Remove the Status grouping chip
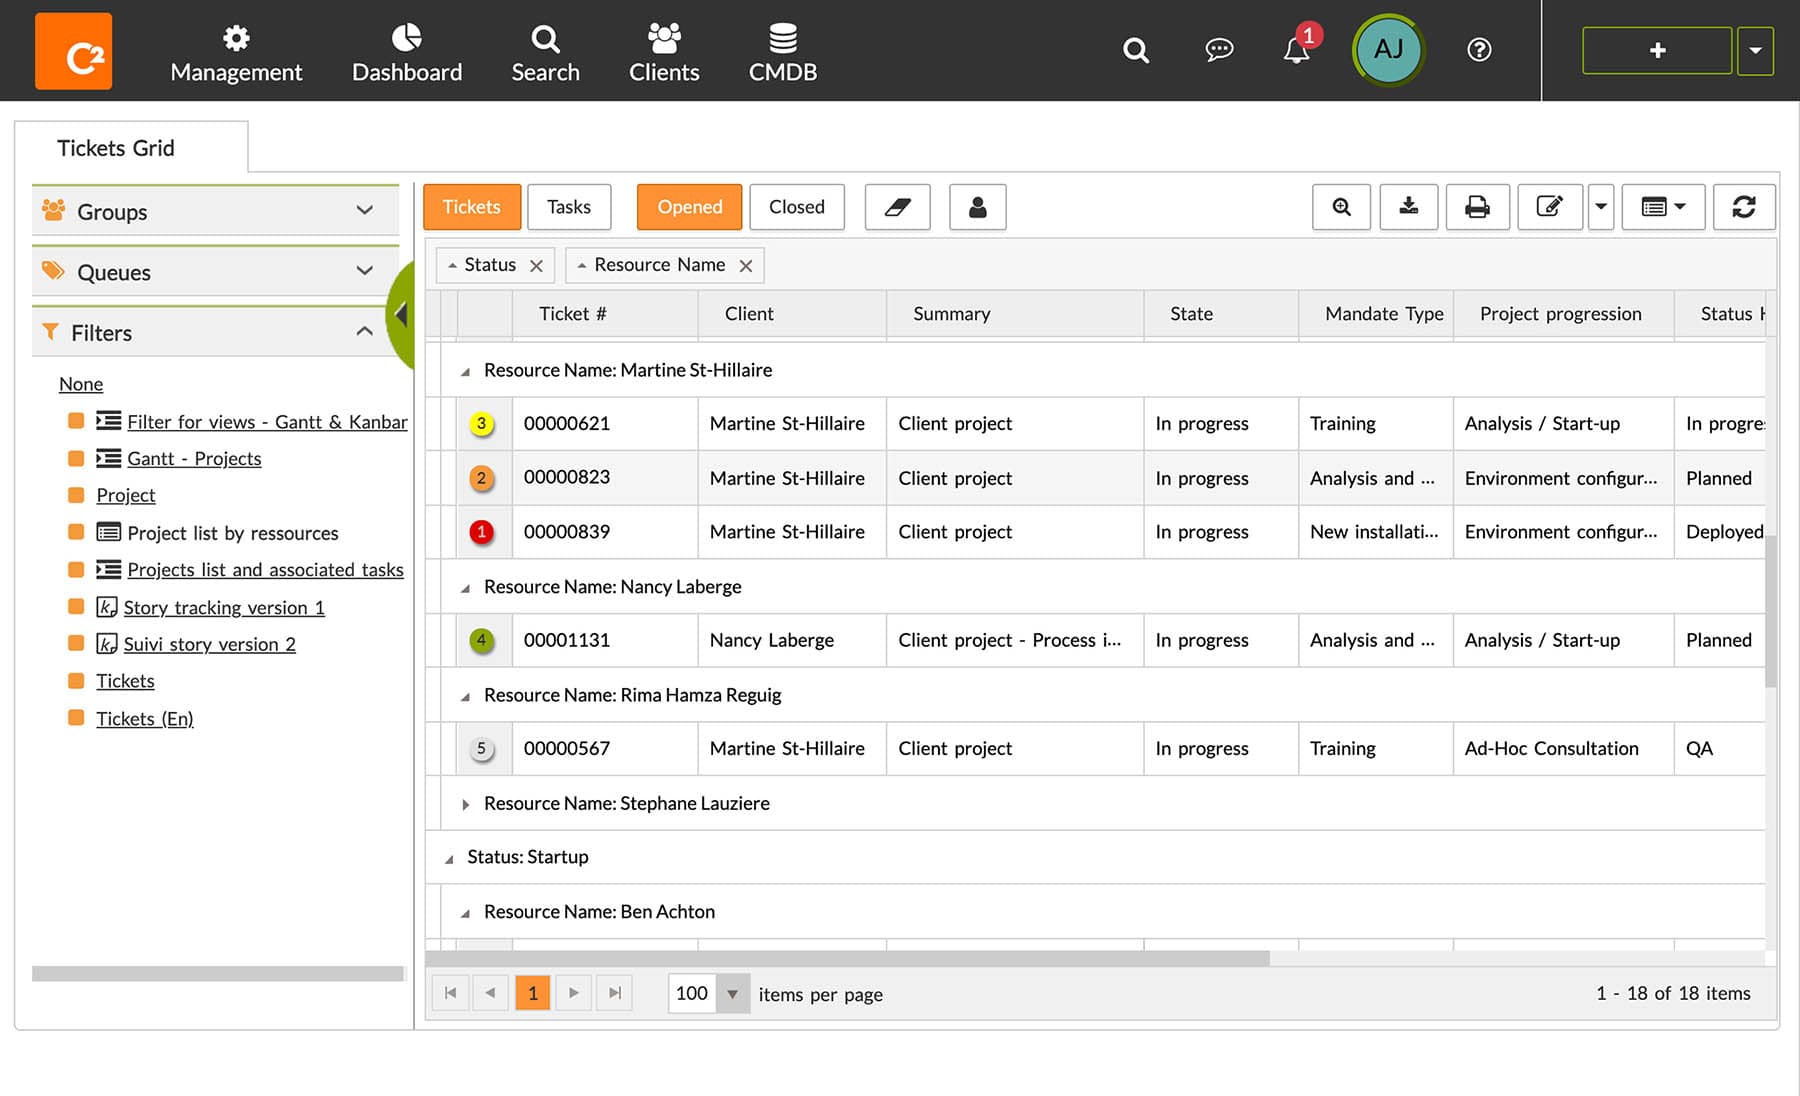 [536, 266]
